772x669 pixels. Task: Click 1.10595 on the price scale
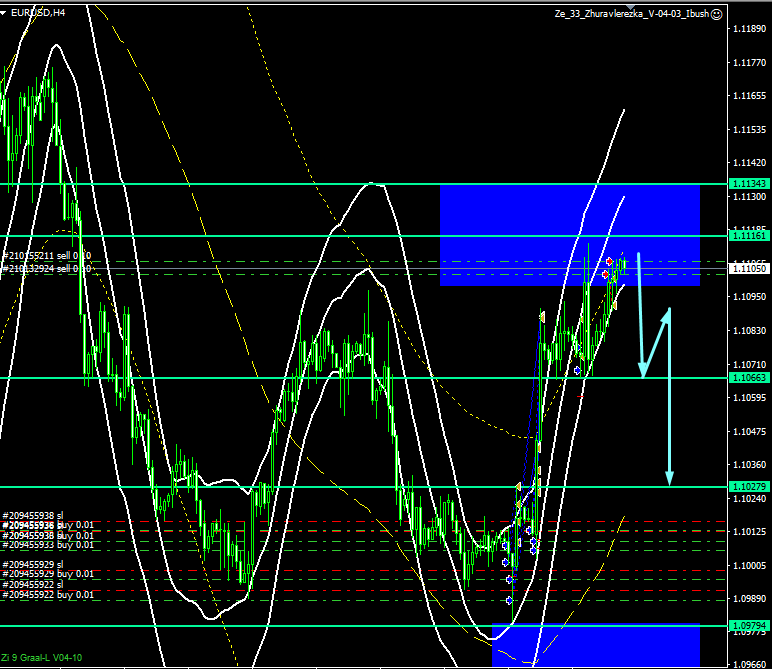[x=749, y=397]
